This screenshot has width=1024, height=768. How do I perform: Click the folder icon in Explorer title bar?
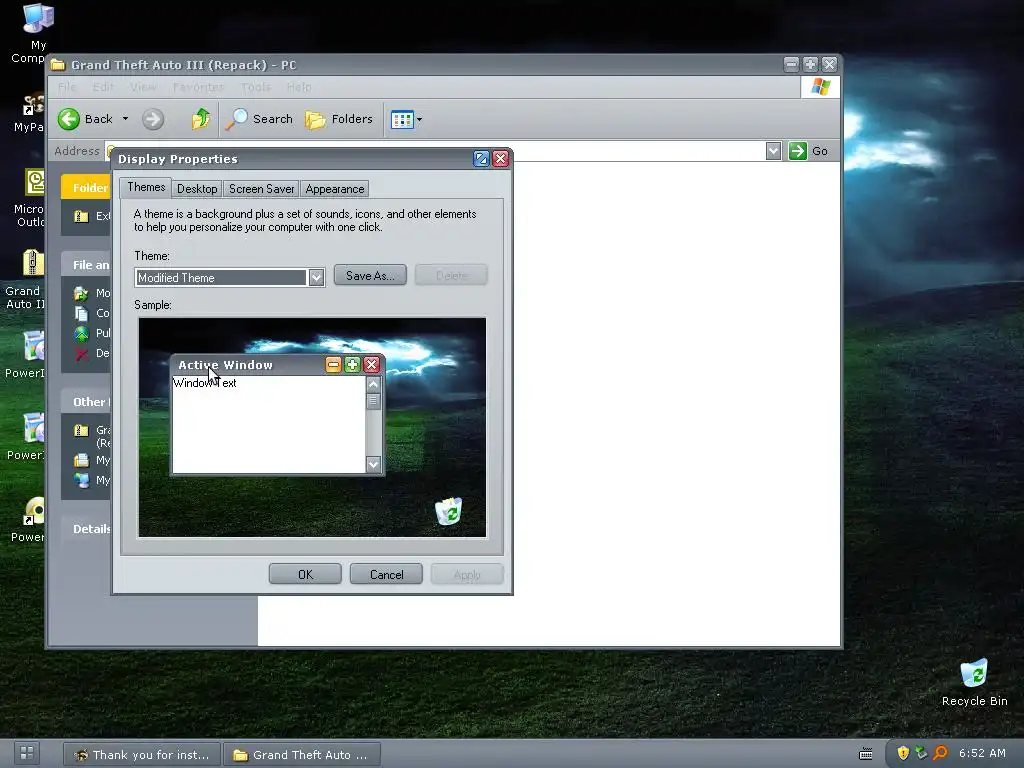pos(58,64)
